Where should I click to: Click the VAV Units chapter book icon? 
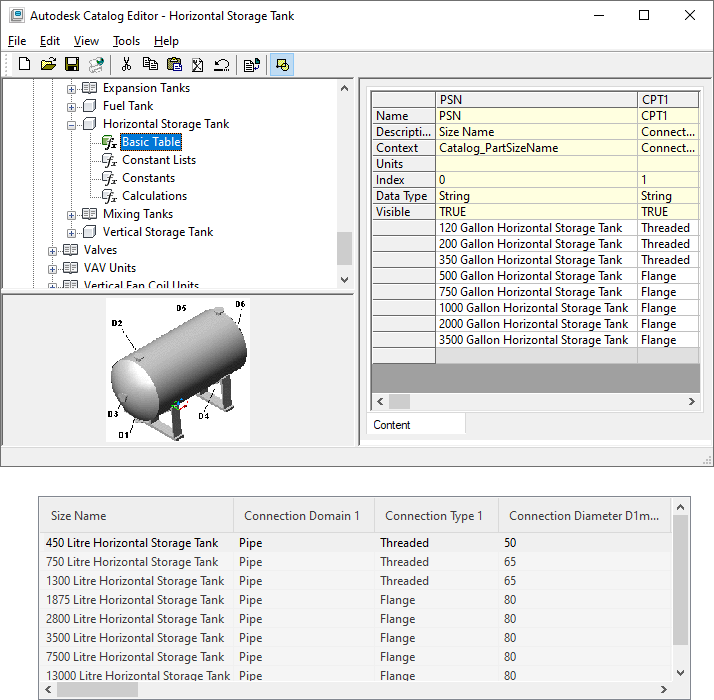click(x=70, y=268)
